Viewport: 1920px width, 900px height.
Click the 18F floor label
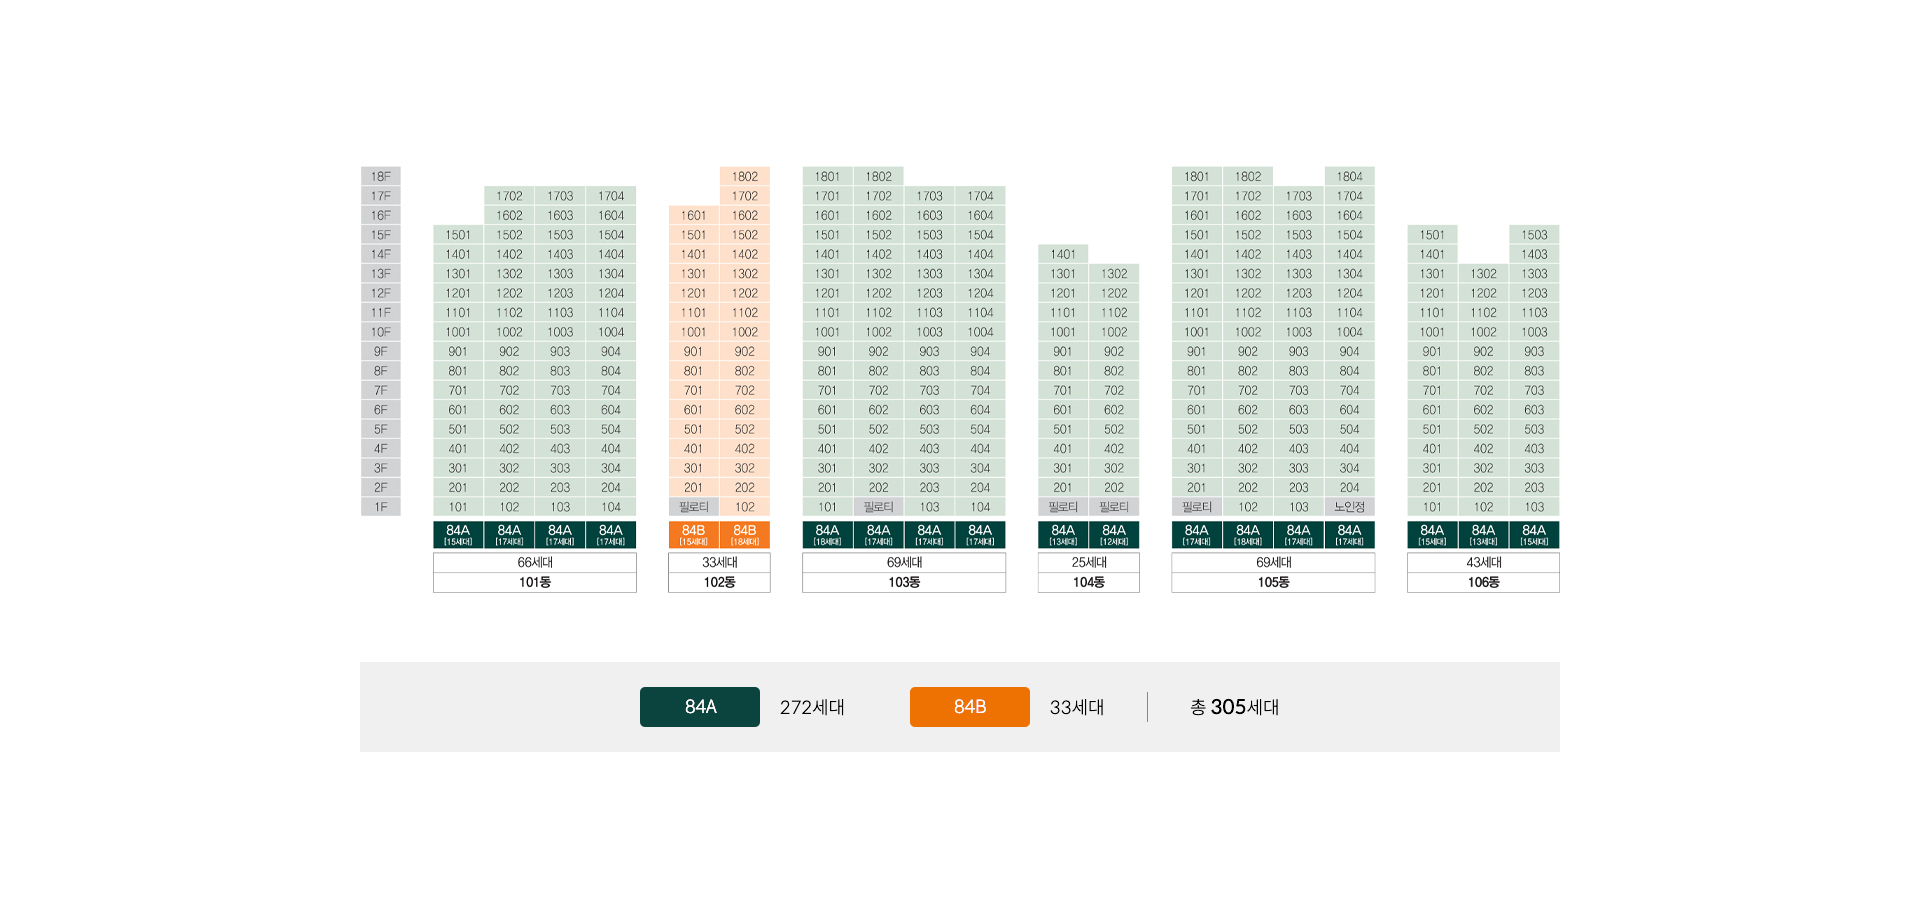click(380, 176)
